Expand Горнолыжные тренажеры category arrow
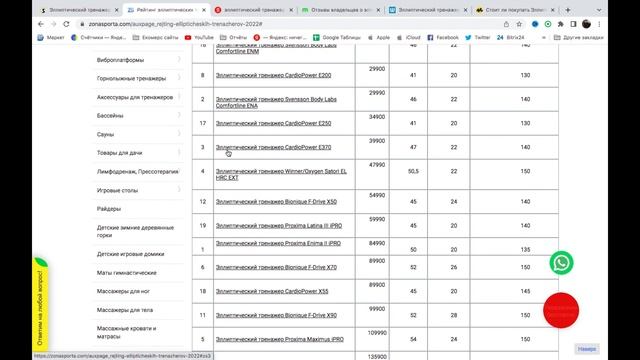 179,78
